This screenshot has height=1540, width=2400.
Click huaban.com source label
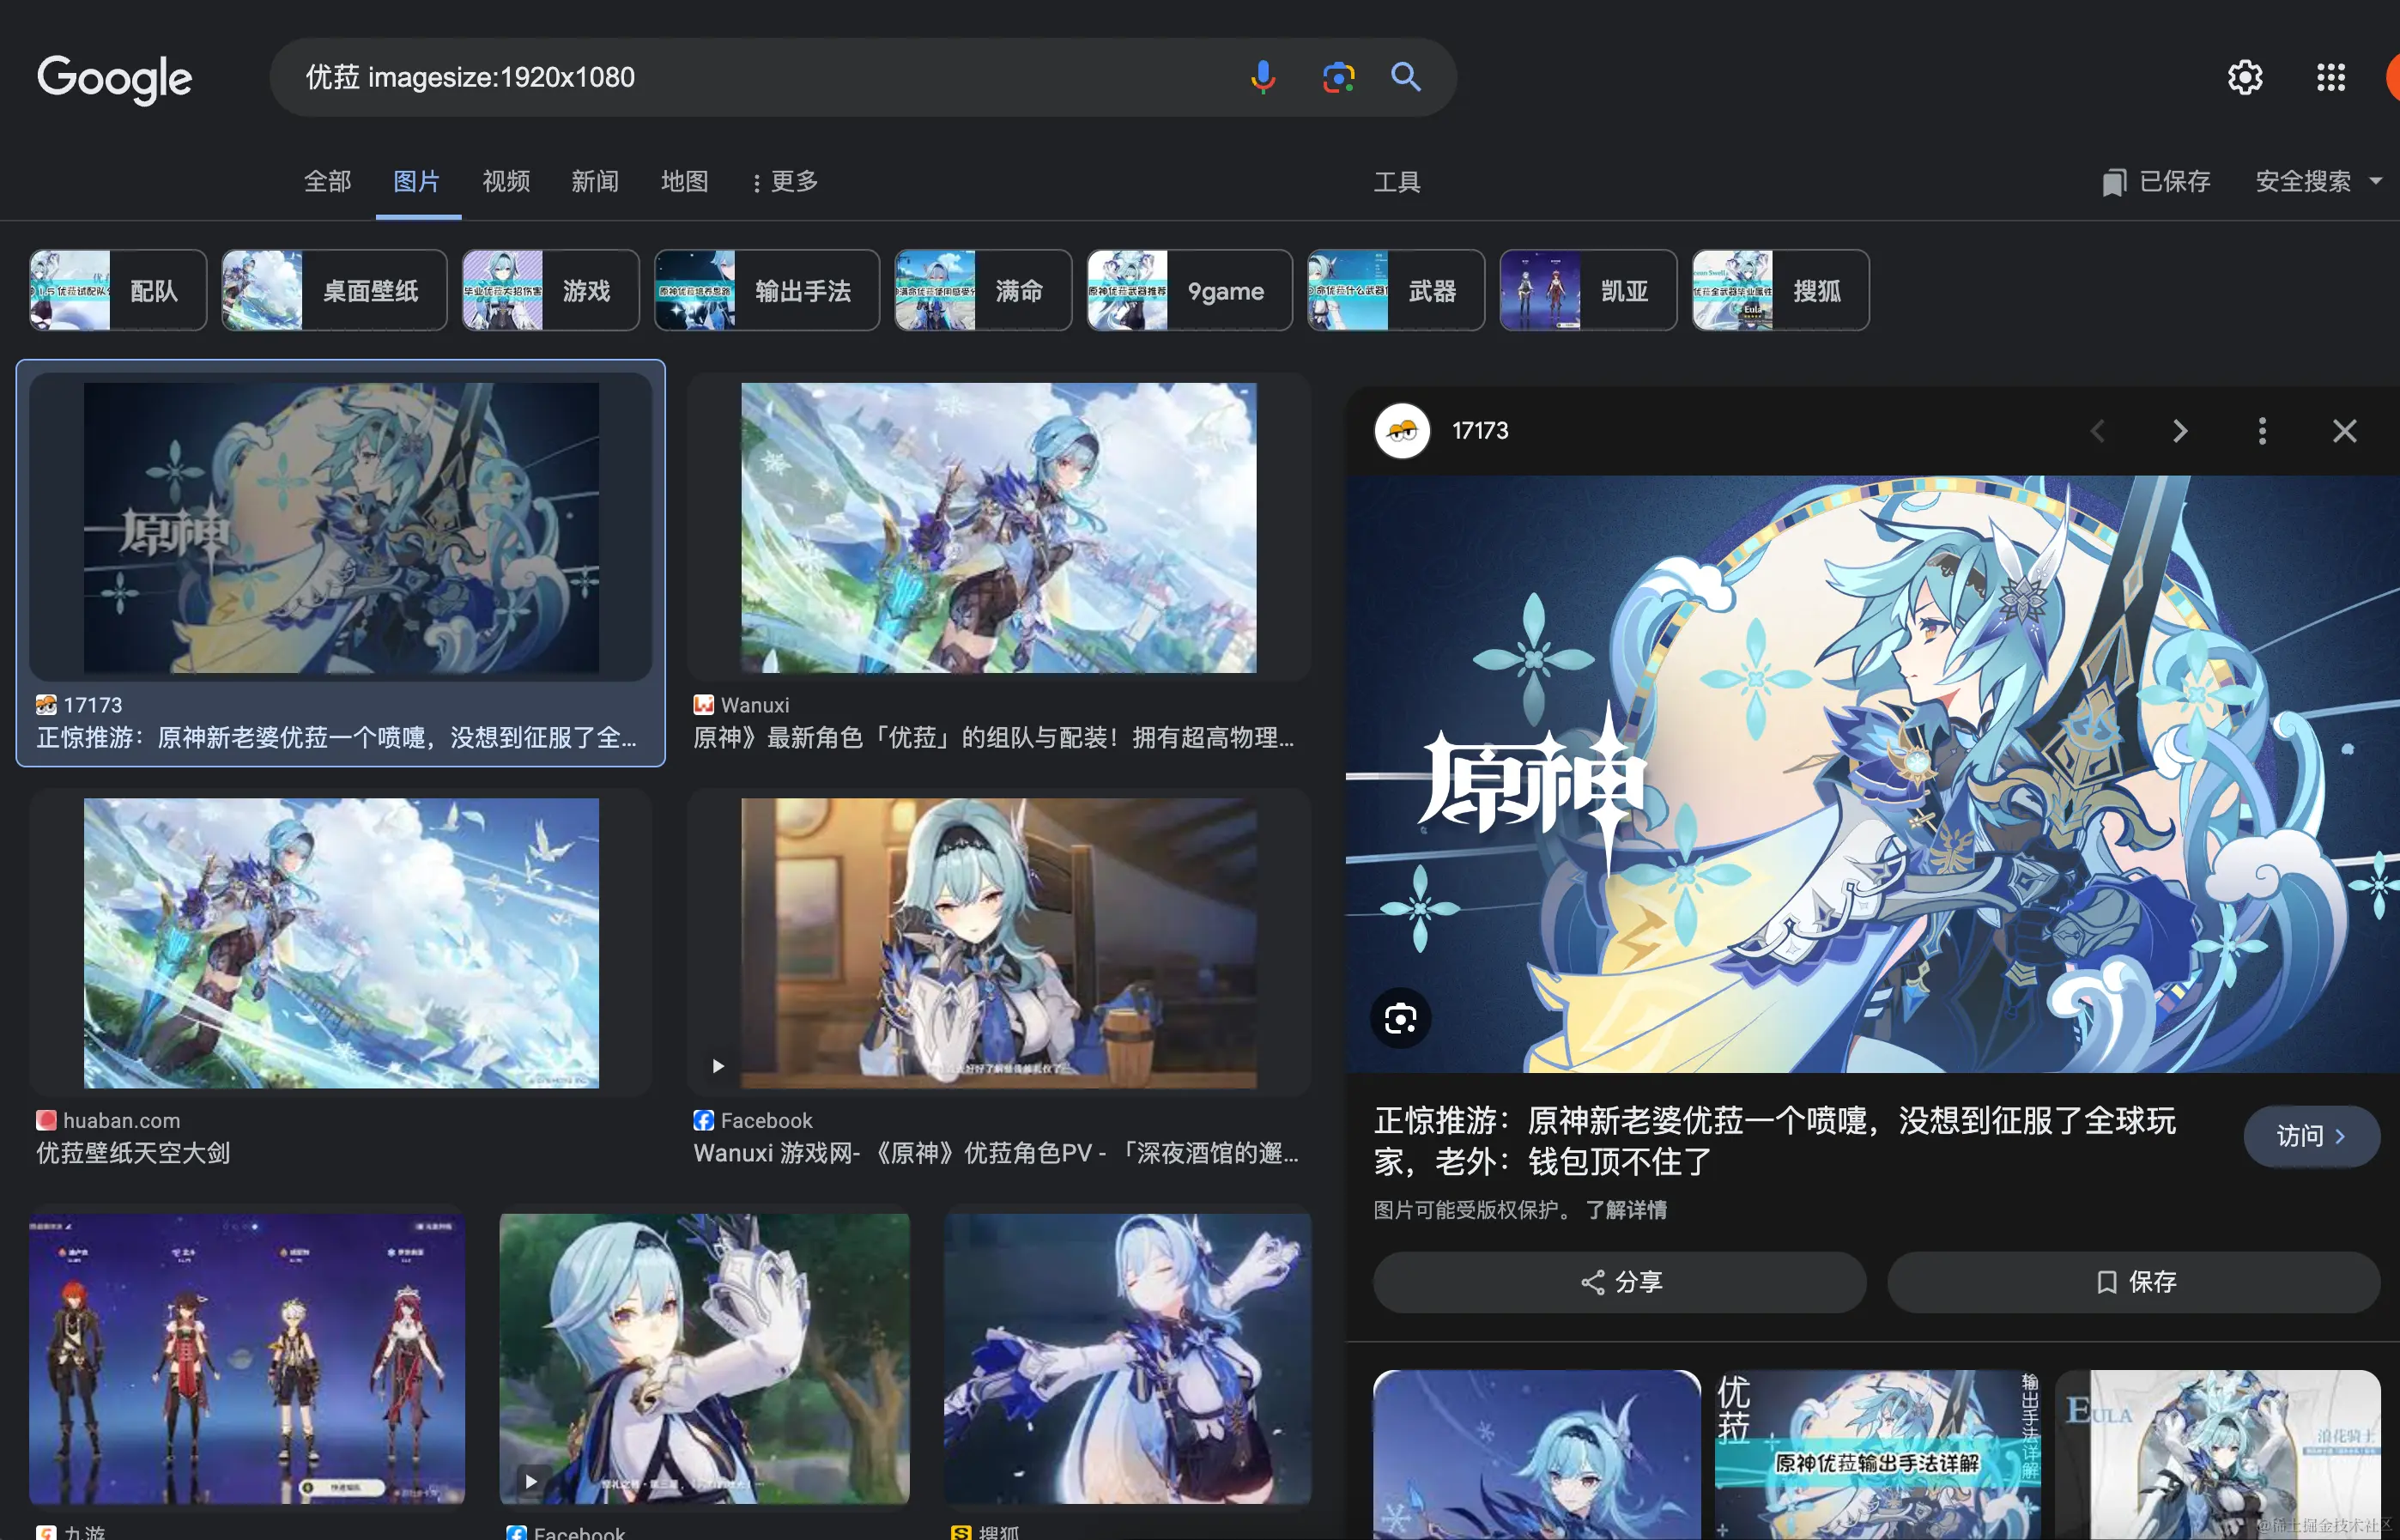point(121,1120)
